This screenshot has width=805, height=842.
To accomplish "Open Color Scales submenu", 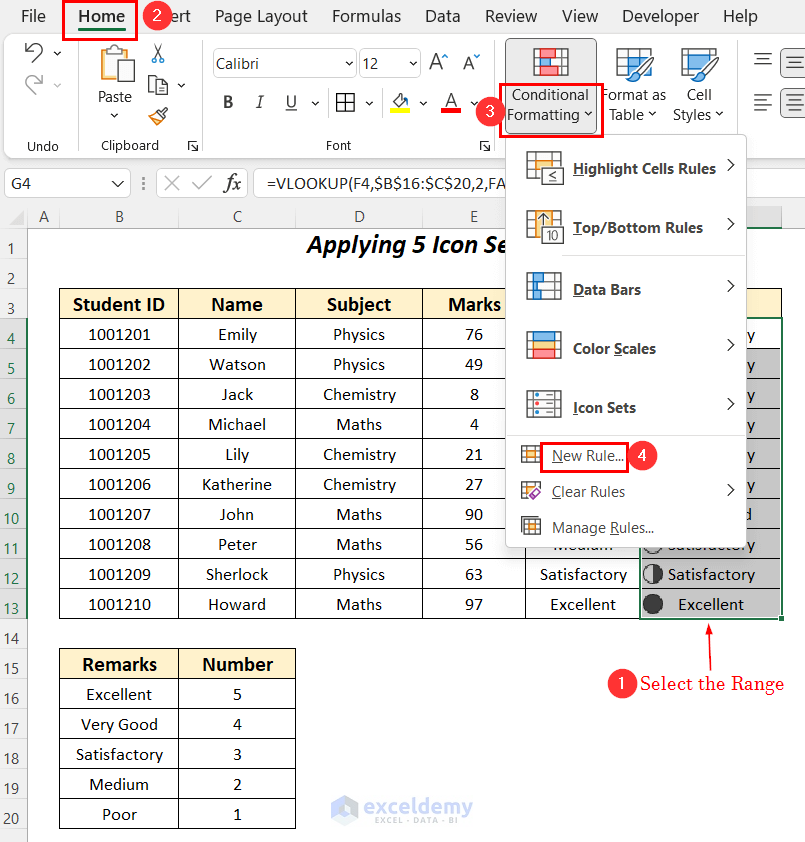I will pyautogui.click(x=626, y=348).
